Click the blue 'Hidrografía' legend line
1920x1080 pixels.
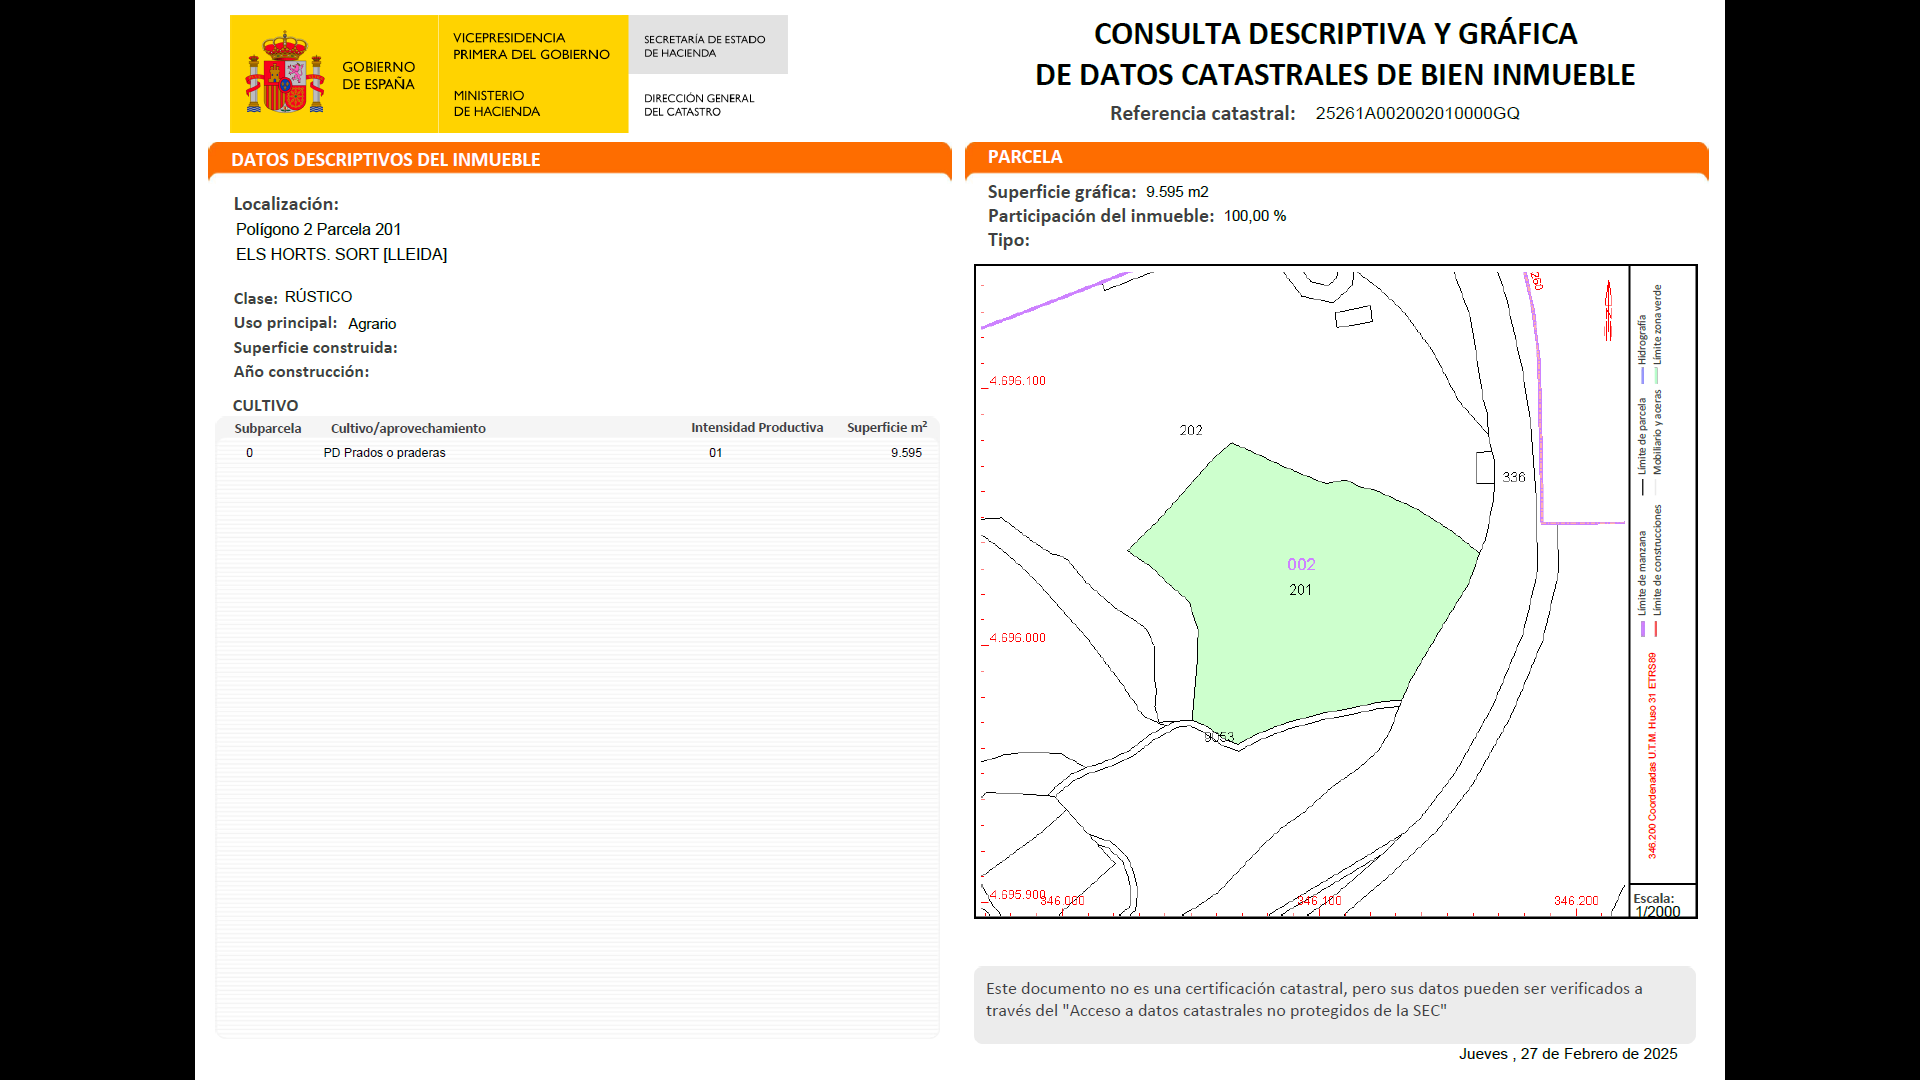[x=1642, y=376]
